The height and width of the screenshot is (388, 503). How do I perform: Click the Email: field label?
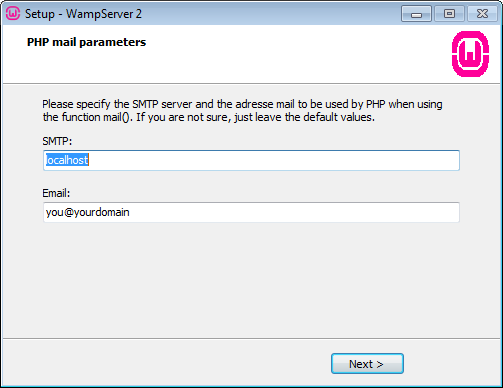[x=56, y=193]
